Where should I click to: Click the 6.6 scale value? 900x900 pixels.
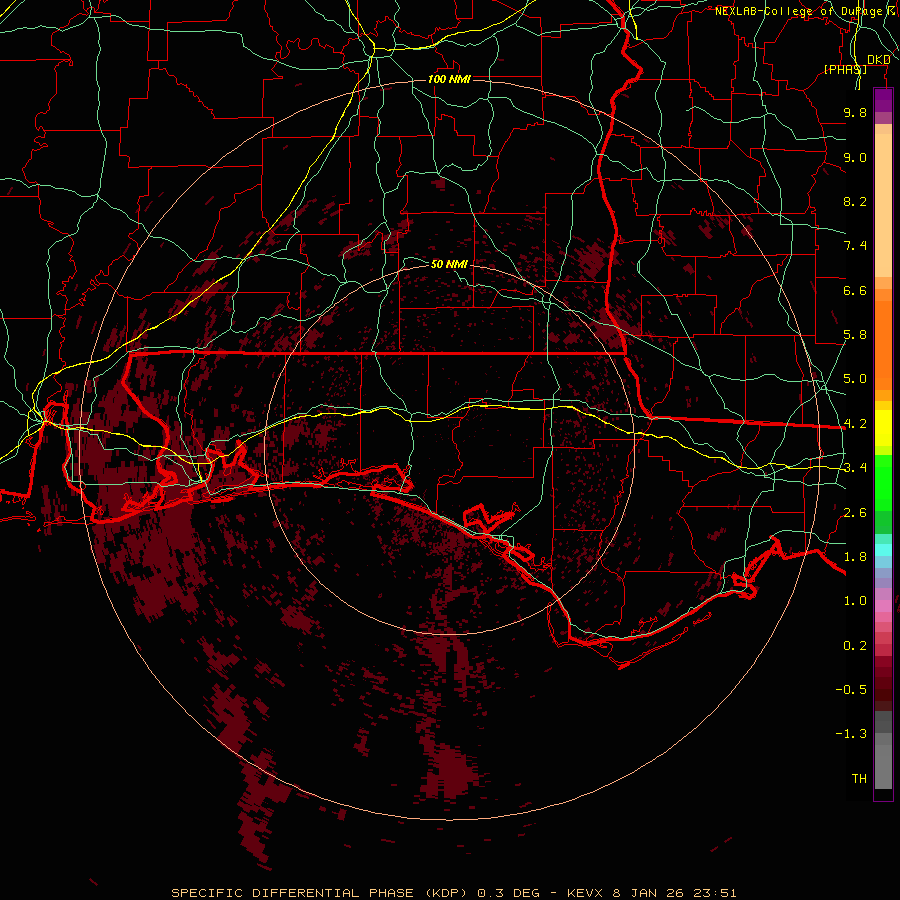pos(855,290)
